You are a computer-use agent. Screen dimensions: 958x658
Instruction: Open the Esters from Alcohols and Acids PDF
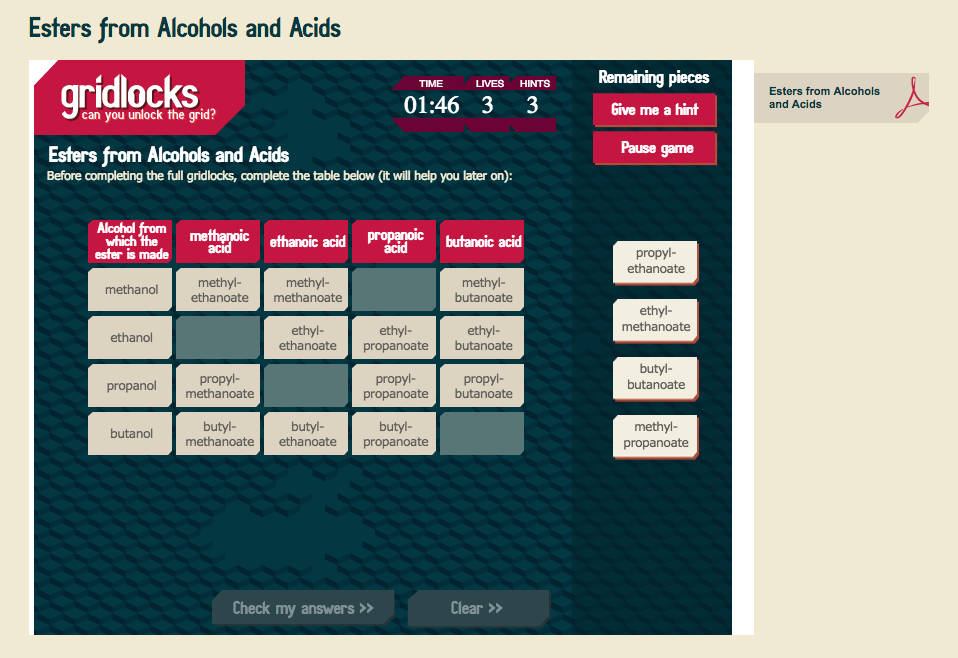click(x=841, y=97)
